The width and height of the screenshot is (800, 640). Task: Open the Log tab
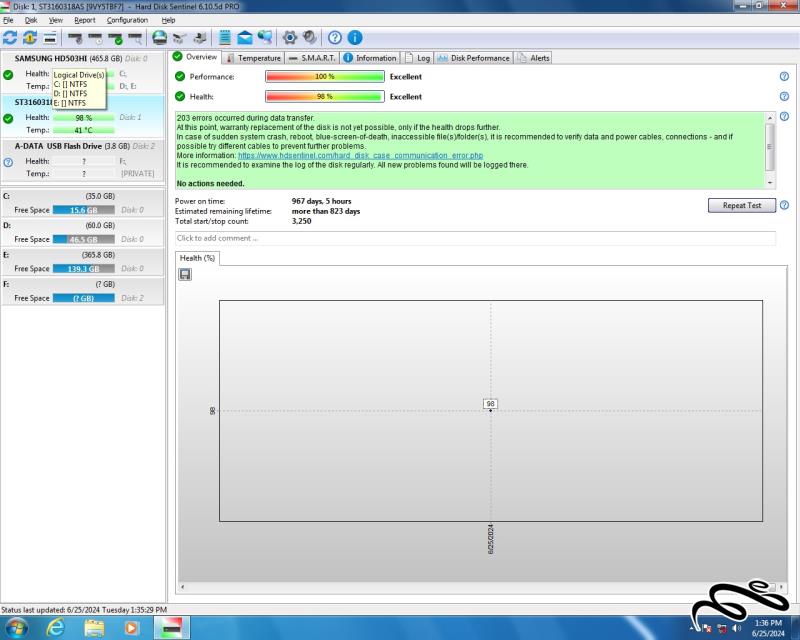(x=417, y=58)
